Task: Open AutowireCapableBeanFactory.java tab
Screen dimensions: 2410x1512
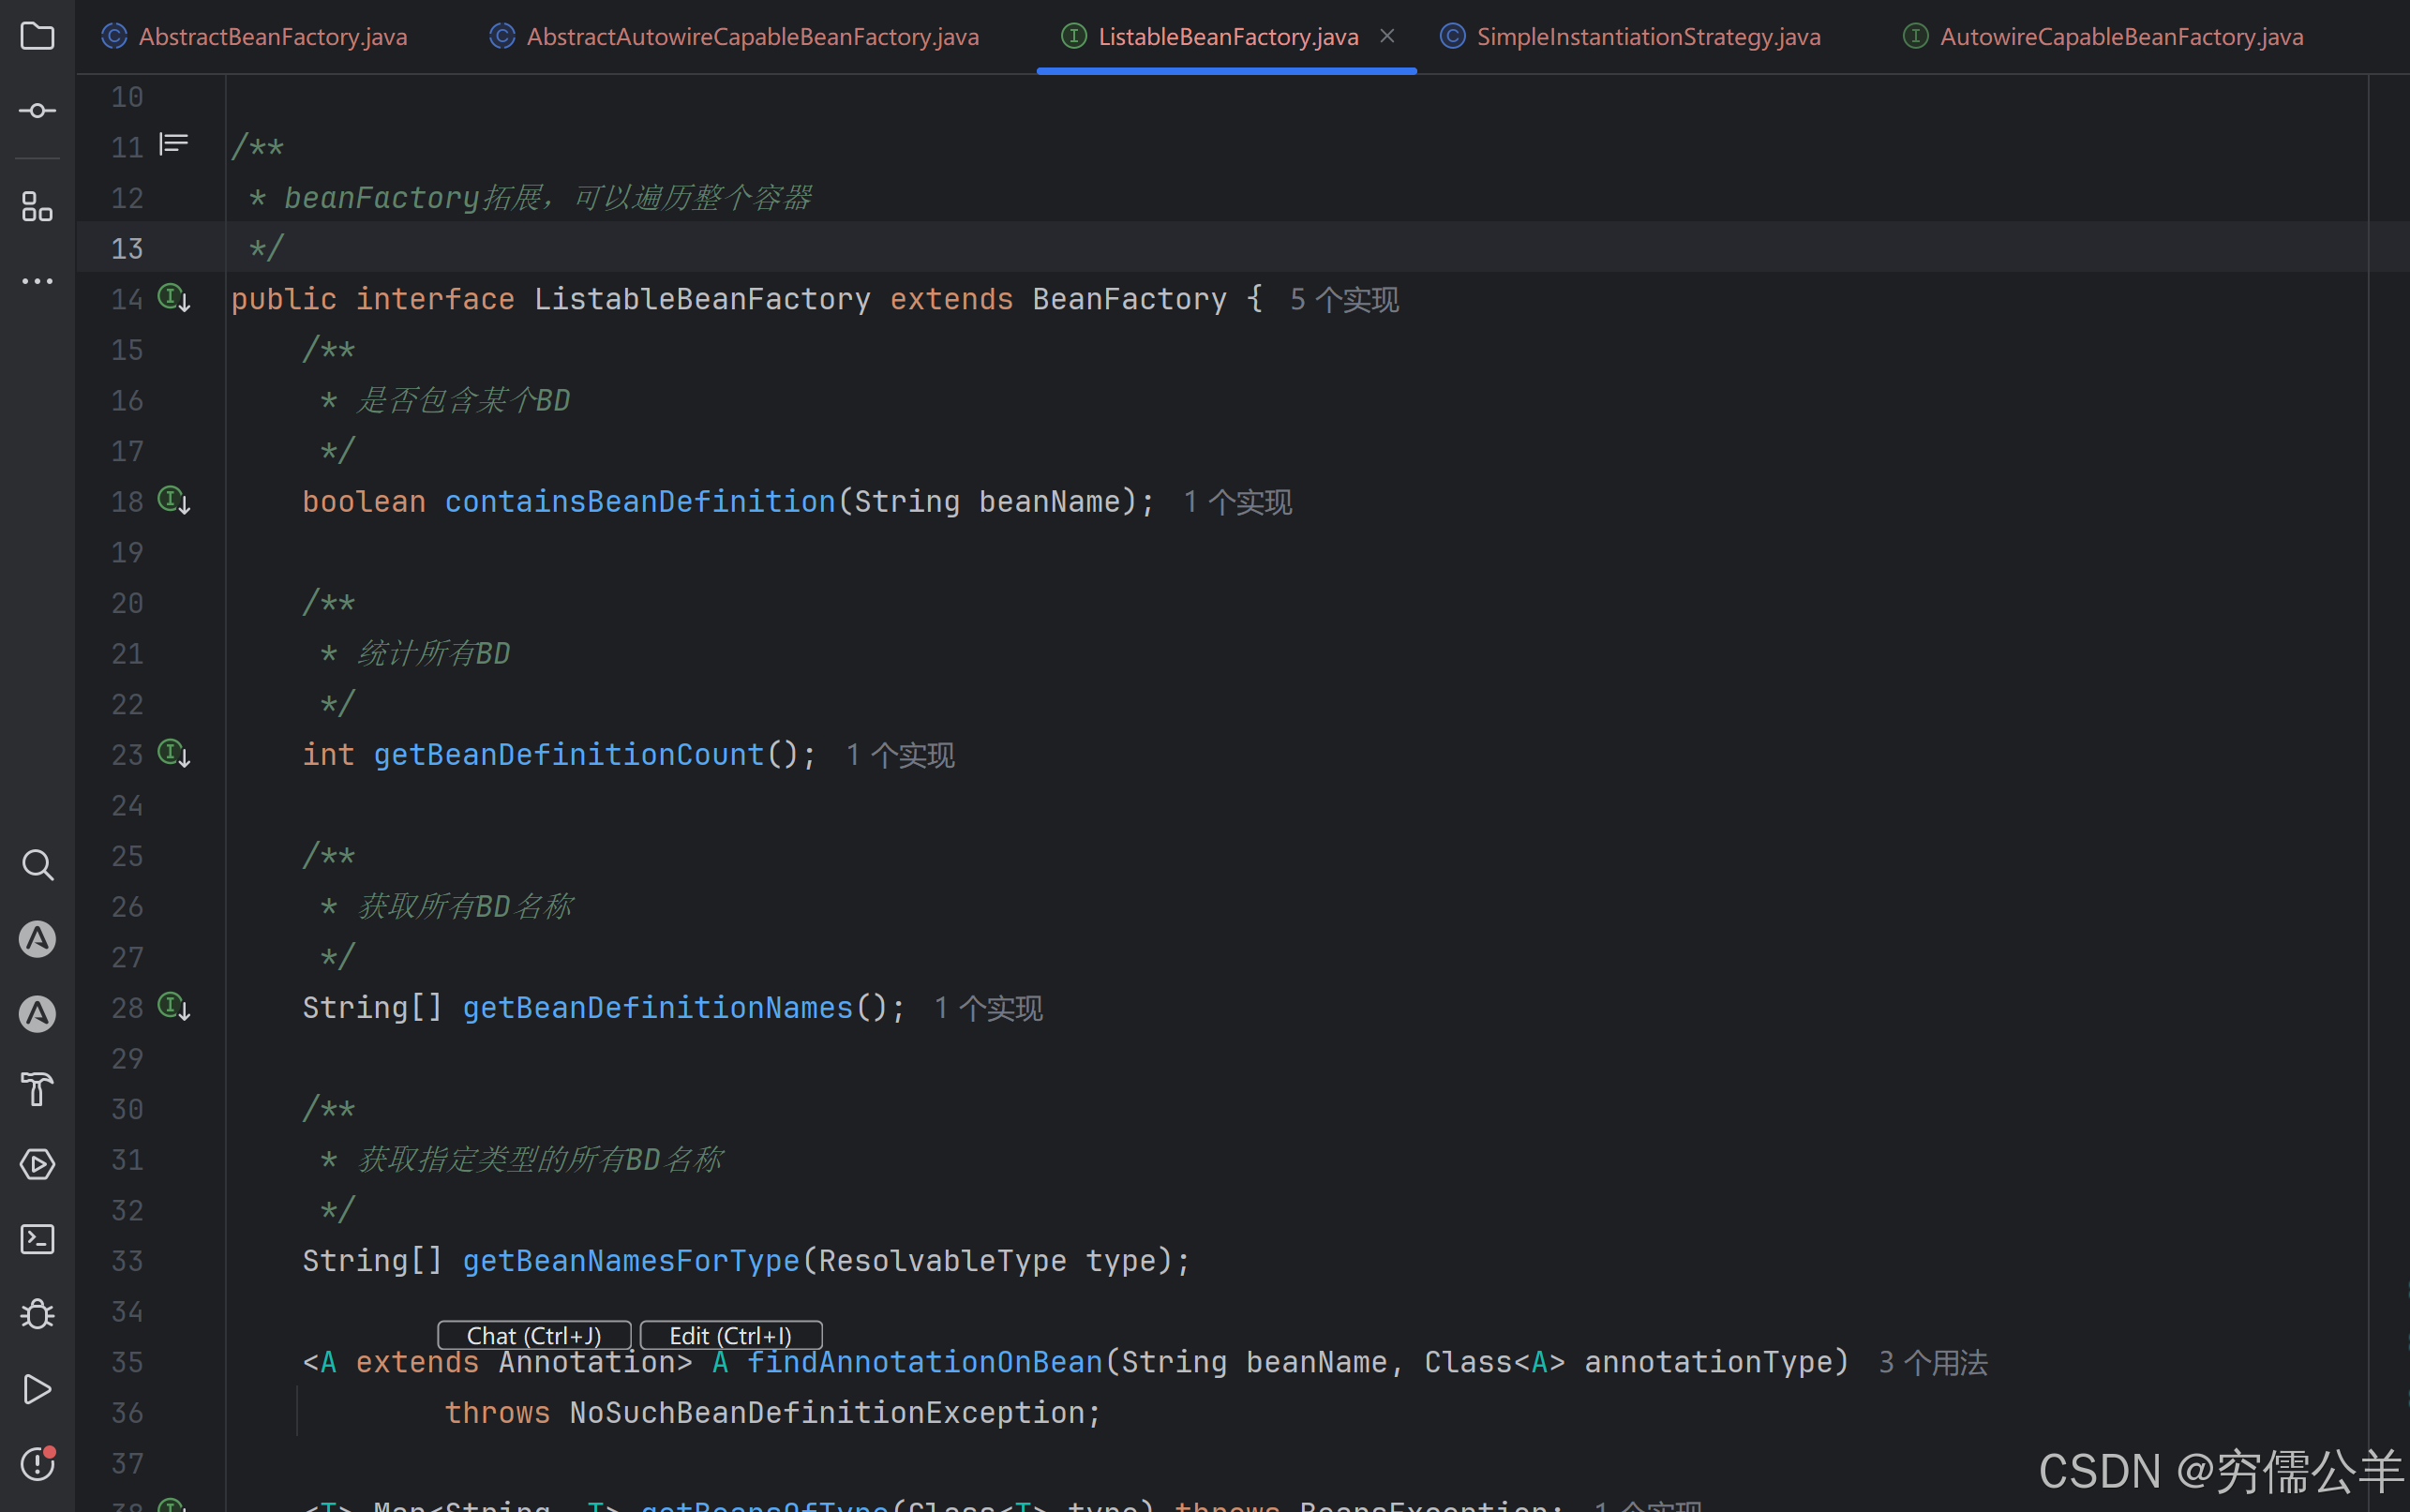Action: [x=2120, y=37]
